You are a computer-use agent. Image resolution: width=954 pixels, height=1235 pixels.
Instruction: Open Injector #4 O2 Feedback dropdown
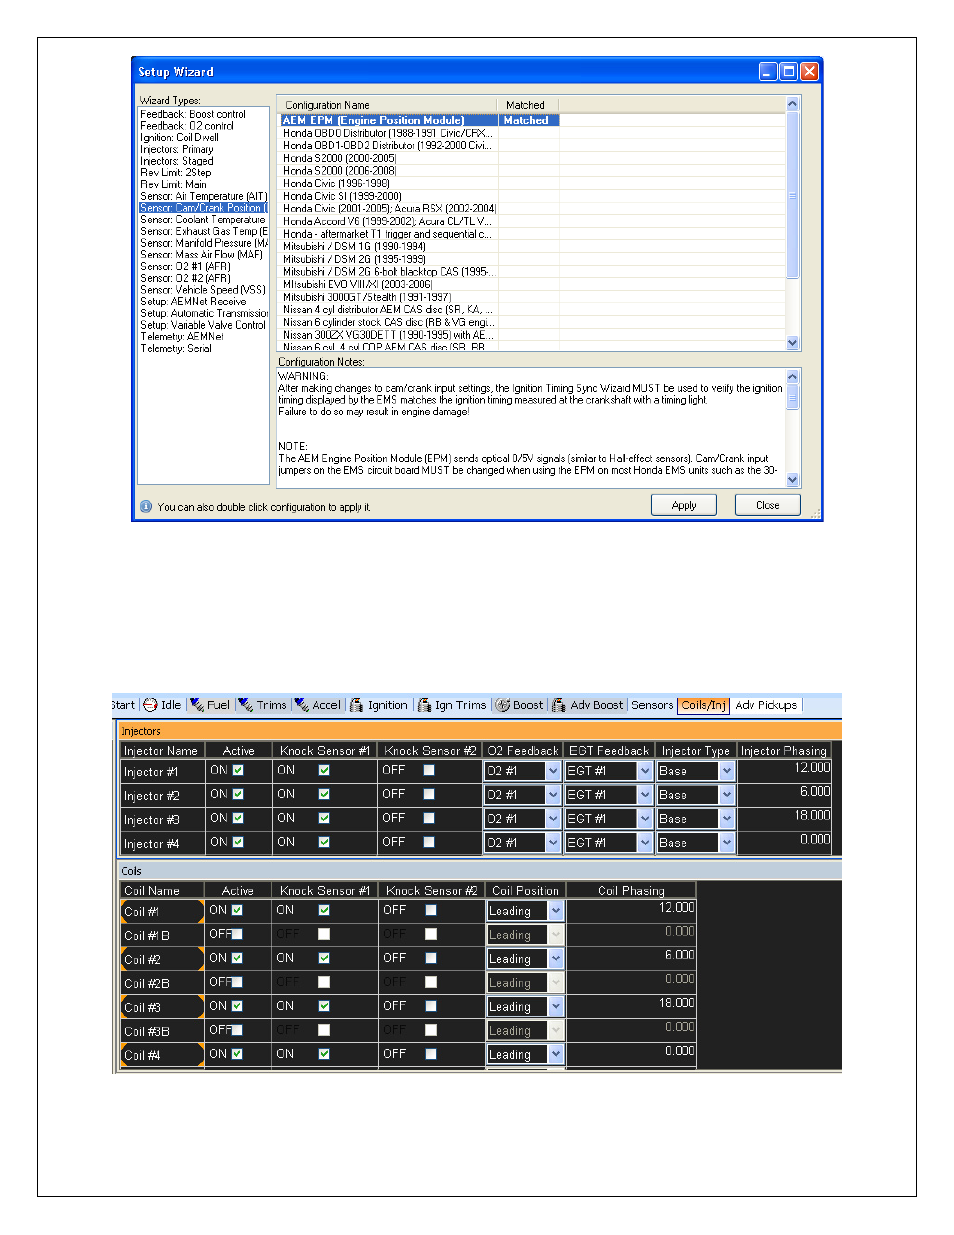(553, 843)
